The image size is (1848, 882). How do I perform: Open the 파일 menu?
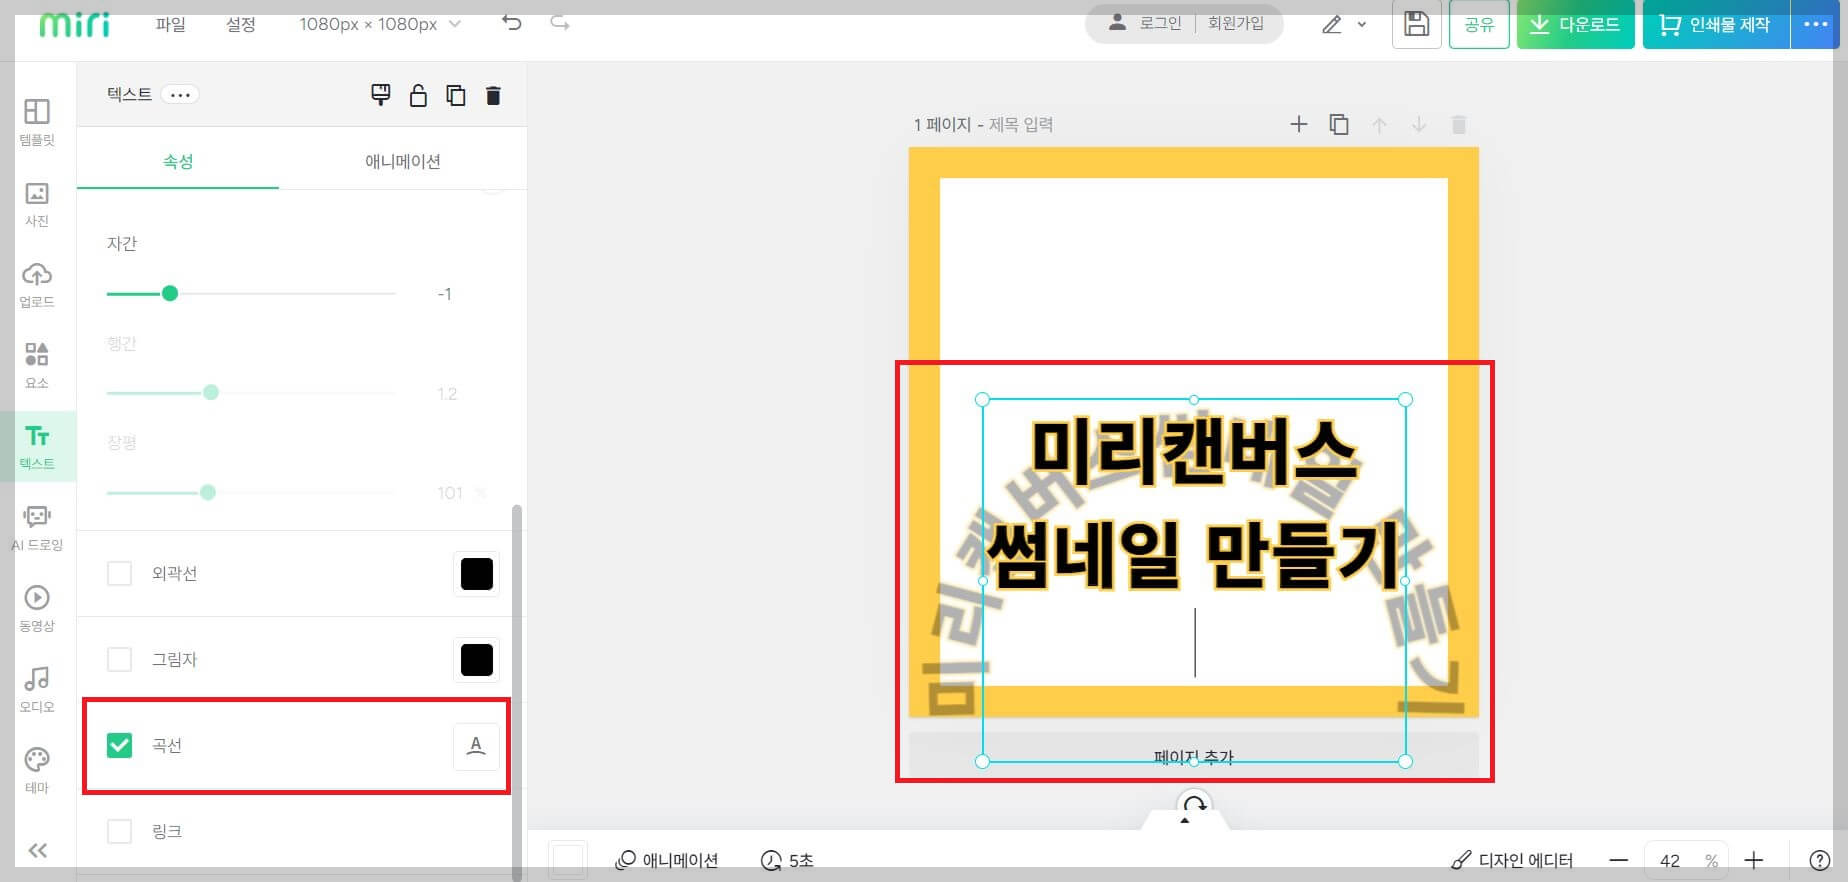[x=170, y=24]
